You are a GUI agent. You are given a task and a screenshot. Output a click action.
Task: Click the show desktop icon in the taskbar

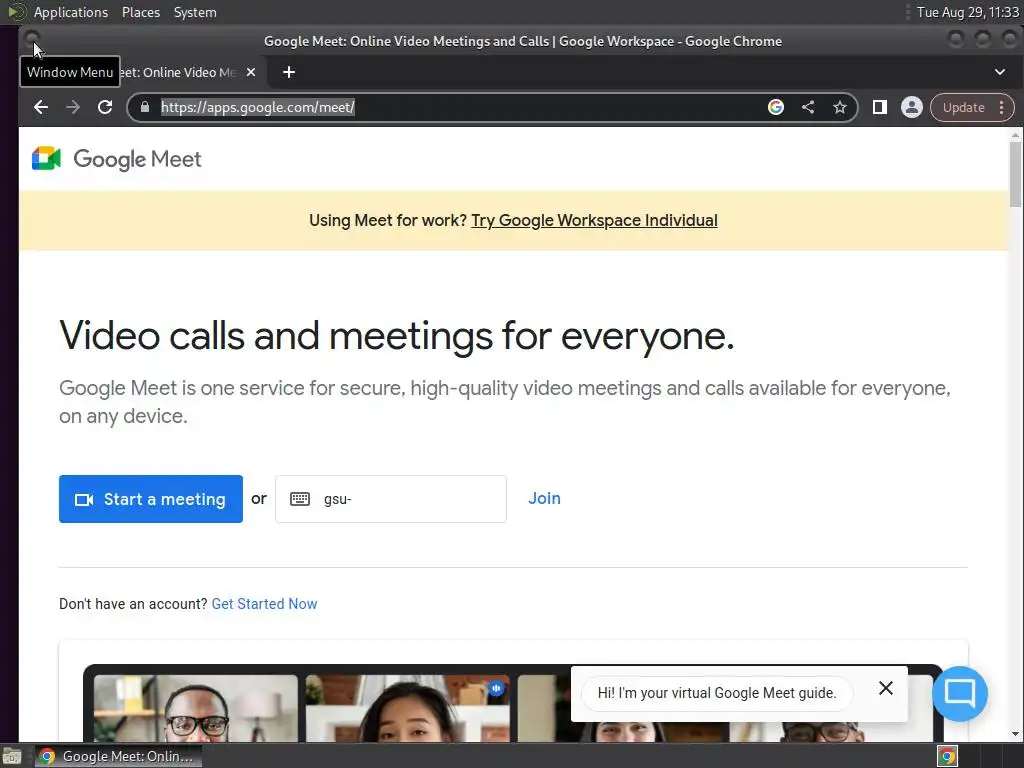[x=12, y=756]
